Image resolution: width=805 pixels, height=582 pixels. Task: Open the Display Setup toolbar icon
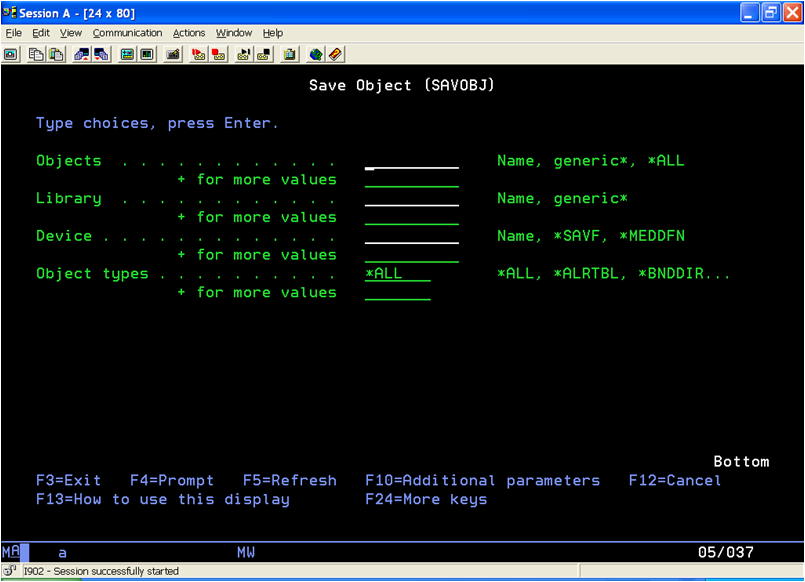pos(127,54)
